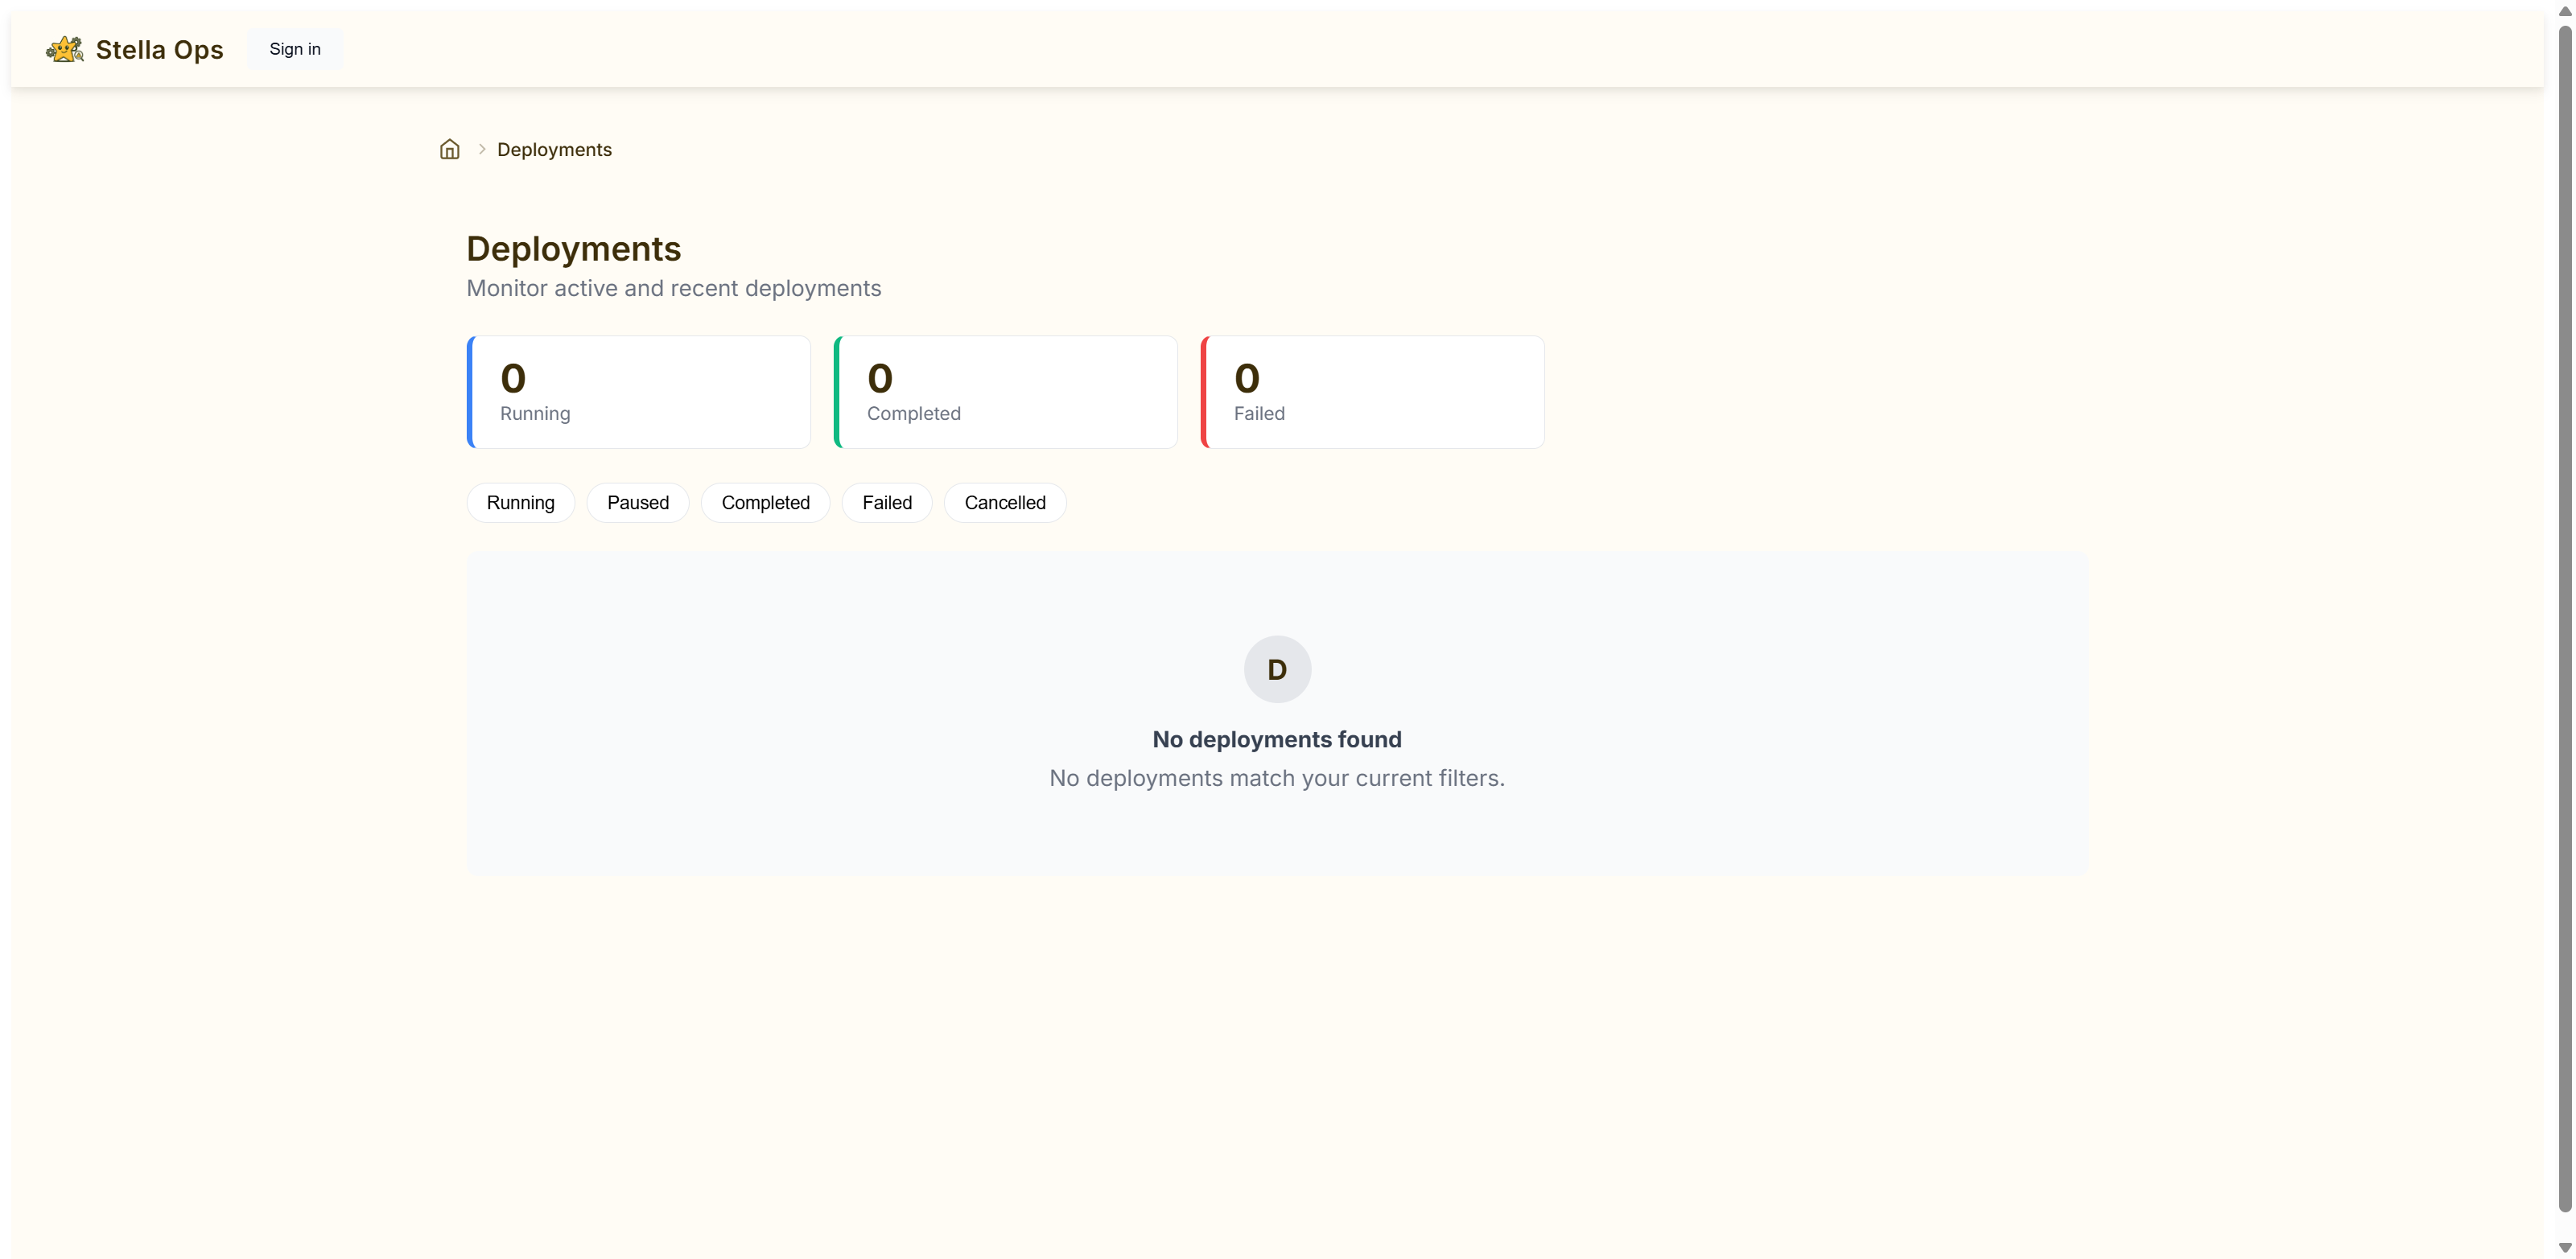Open the Stella Ops brand title link

[x=159, y=50]
